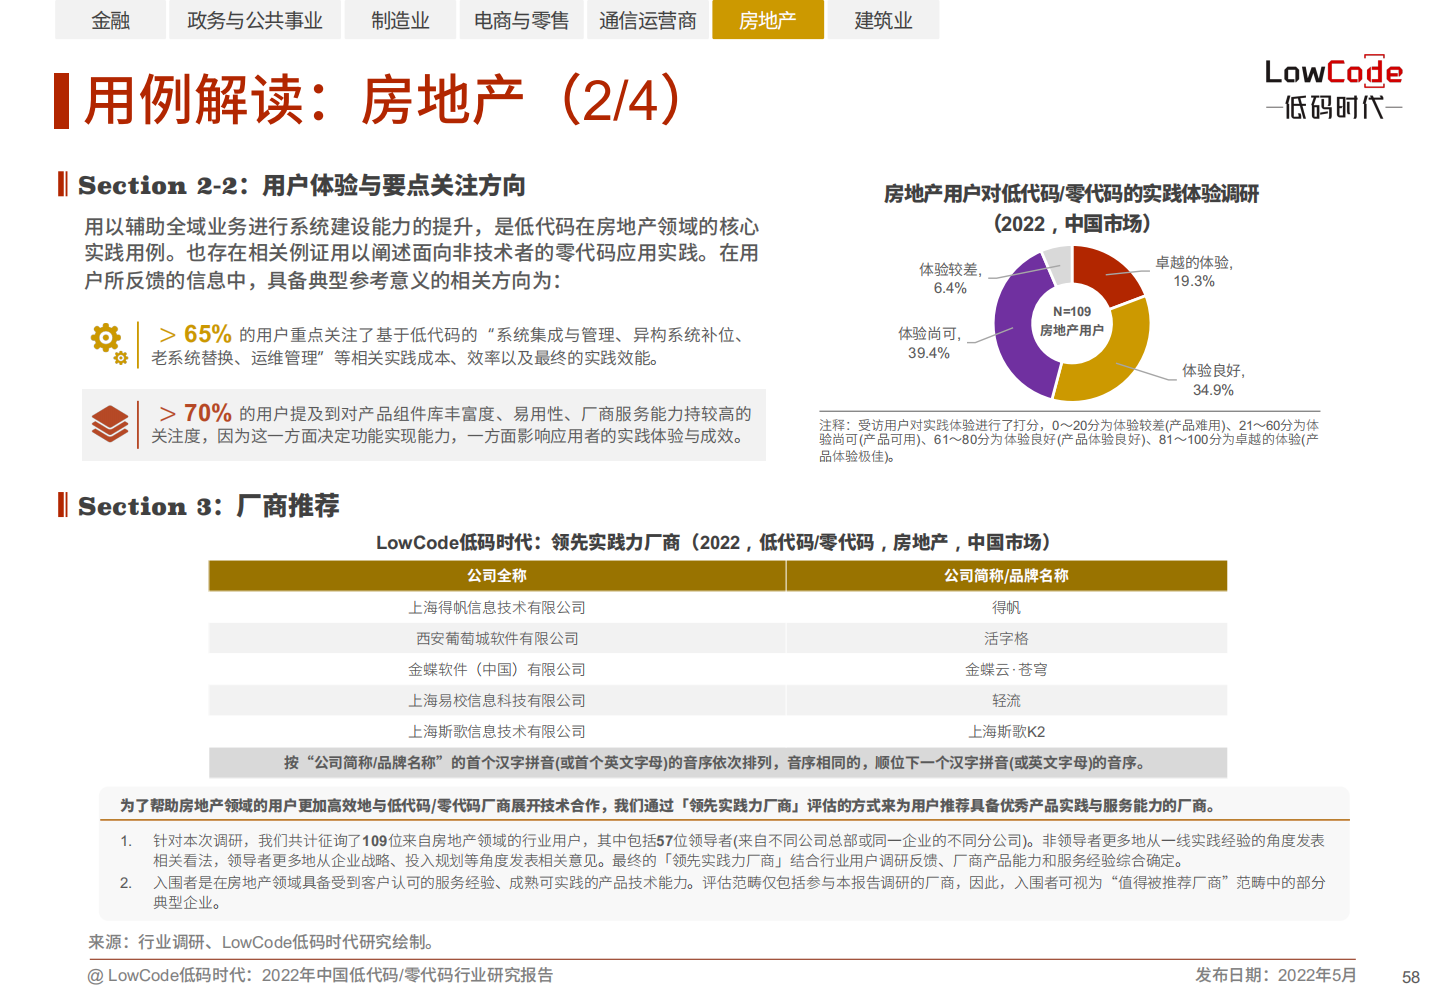This screenshot has height=1000, width=1444.
Task: Click the stacked layers icon beside 70%
Action: point(110,424)
